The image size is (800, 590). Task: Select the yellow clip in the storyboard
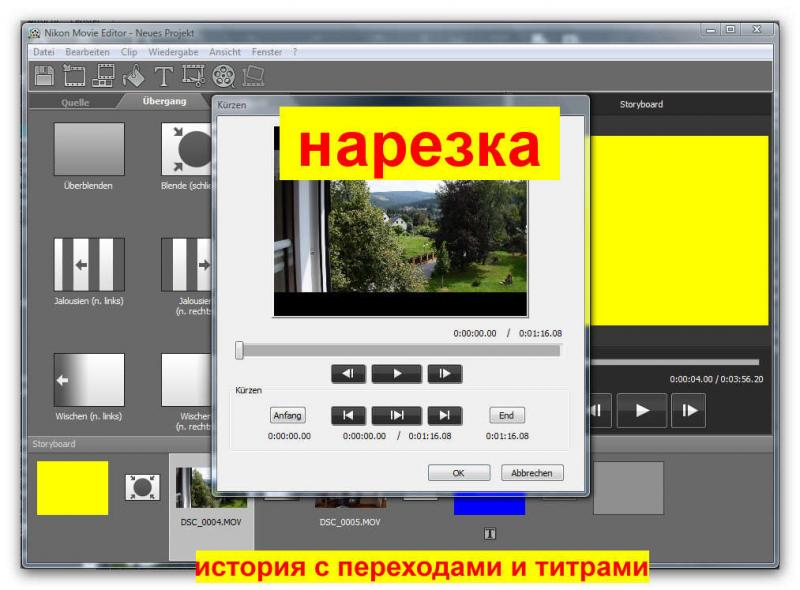[x=72, y=488]
